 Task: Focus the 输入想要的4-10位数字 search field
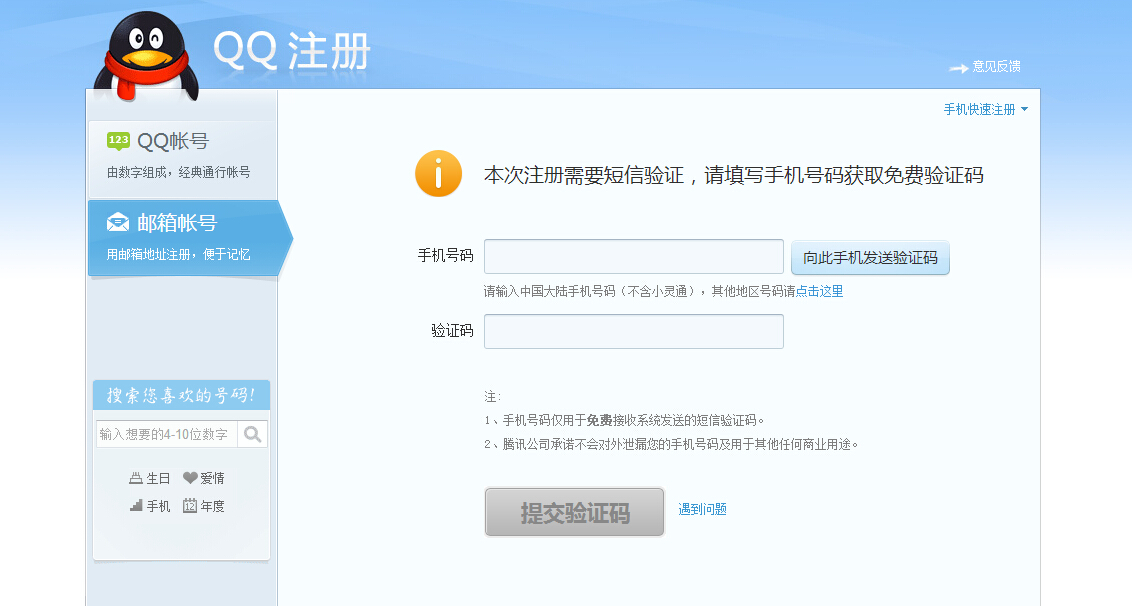pyautogui.click(x=167, y=434)
